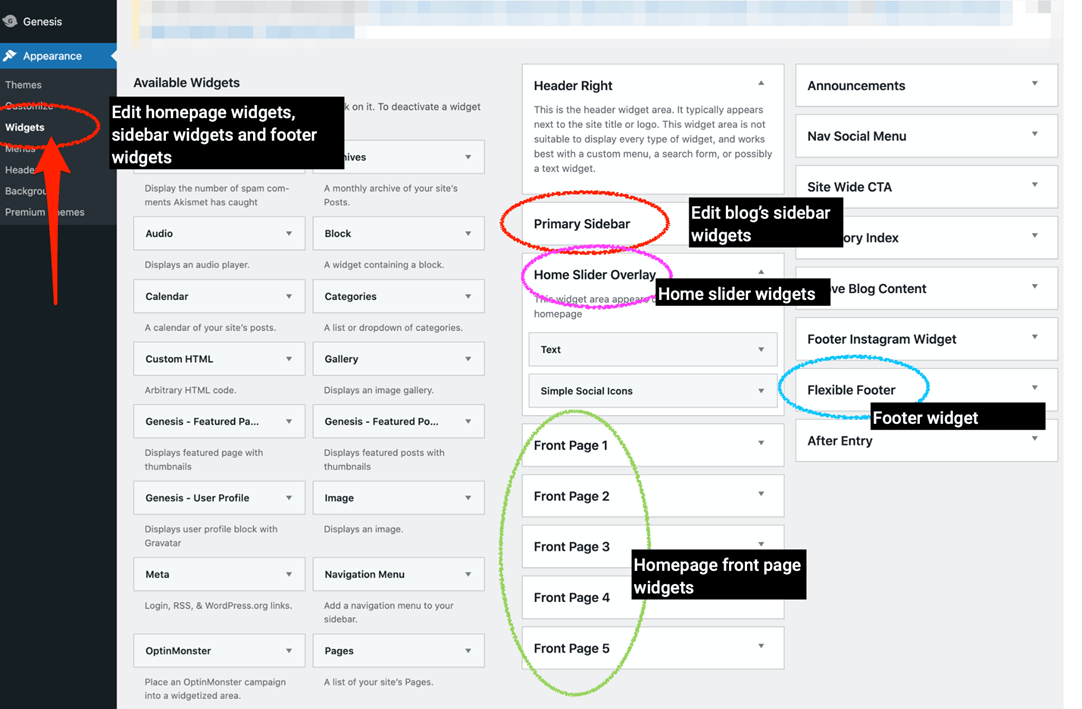
Task: Expand the Flexible Footer widget area
Action: 1034,388
